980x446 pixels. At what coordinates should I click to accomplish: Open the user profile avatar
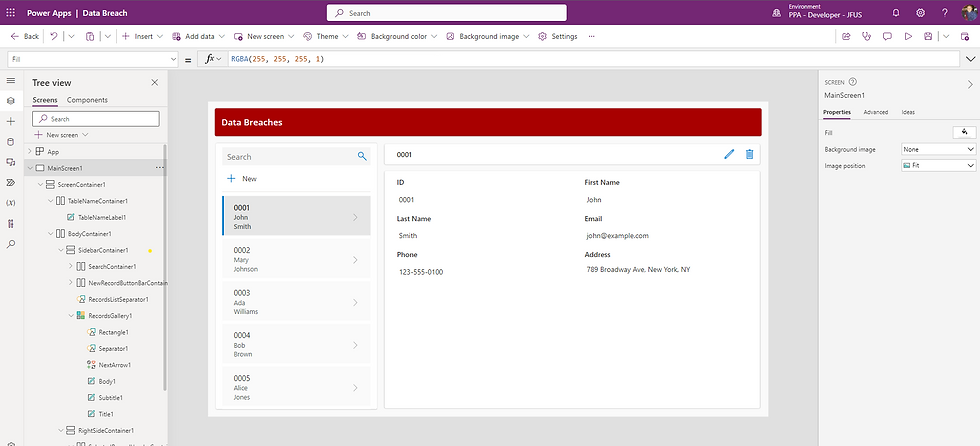[969, 12]
